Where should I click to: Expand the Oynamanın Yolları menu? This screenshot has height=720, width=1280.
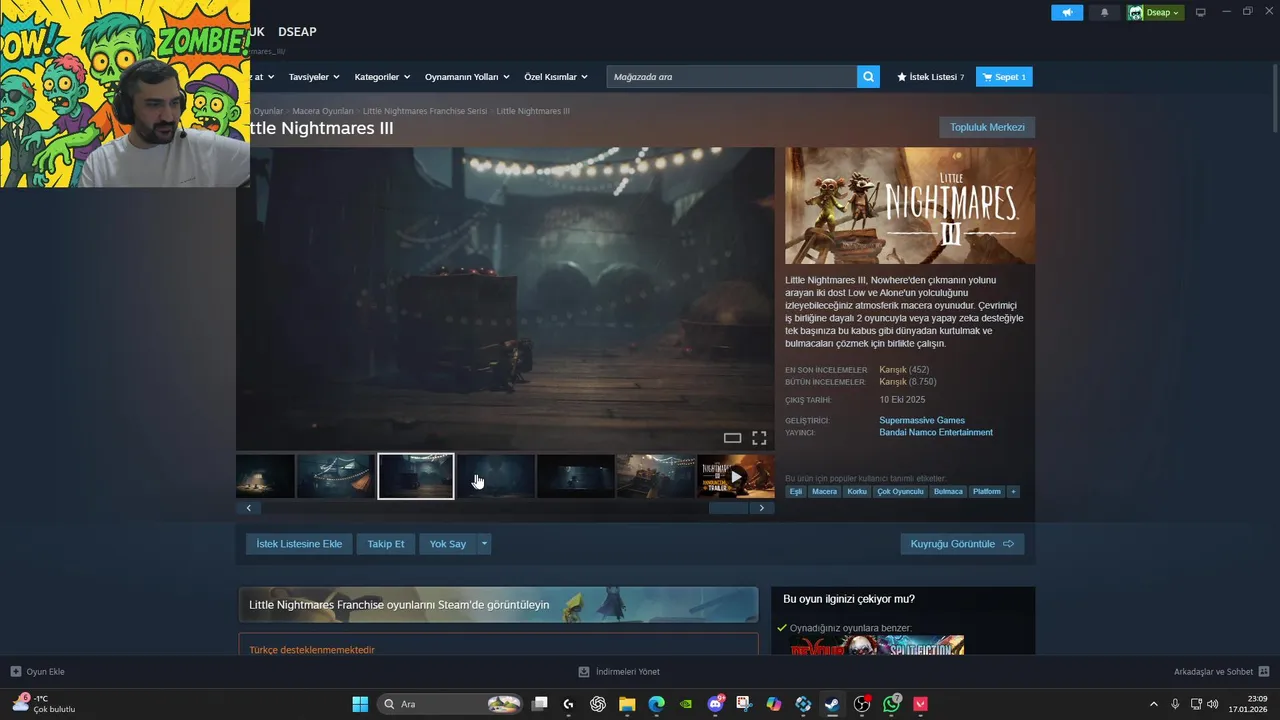pyautogui.click(x=467, y=77)
